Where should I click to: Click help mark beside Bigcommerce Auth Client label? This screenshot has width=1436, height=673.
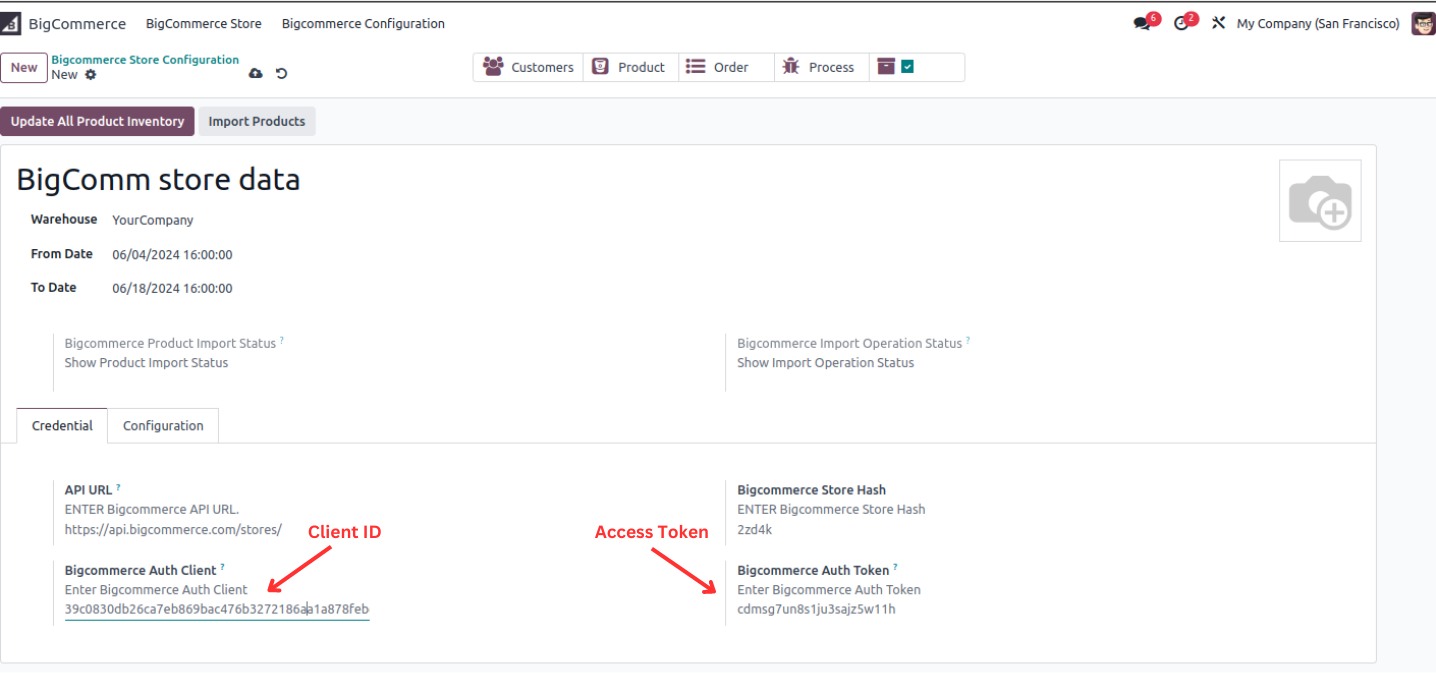[222, 567]
